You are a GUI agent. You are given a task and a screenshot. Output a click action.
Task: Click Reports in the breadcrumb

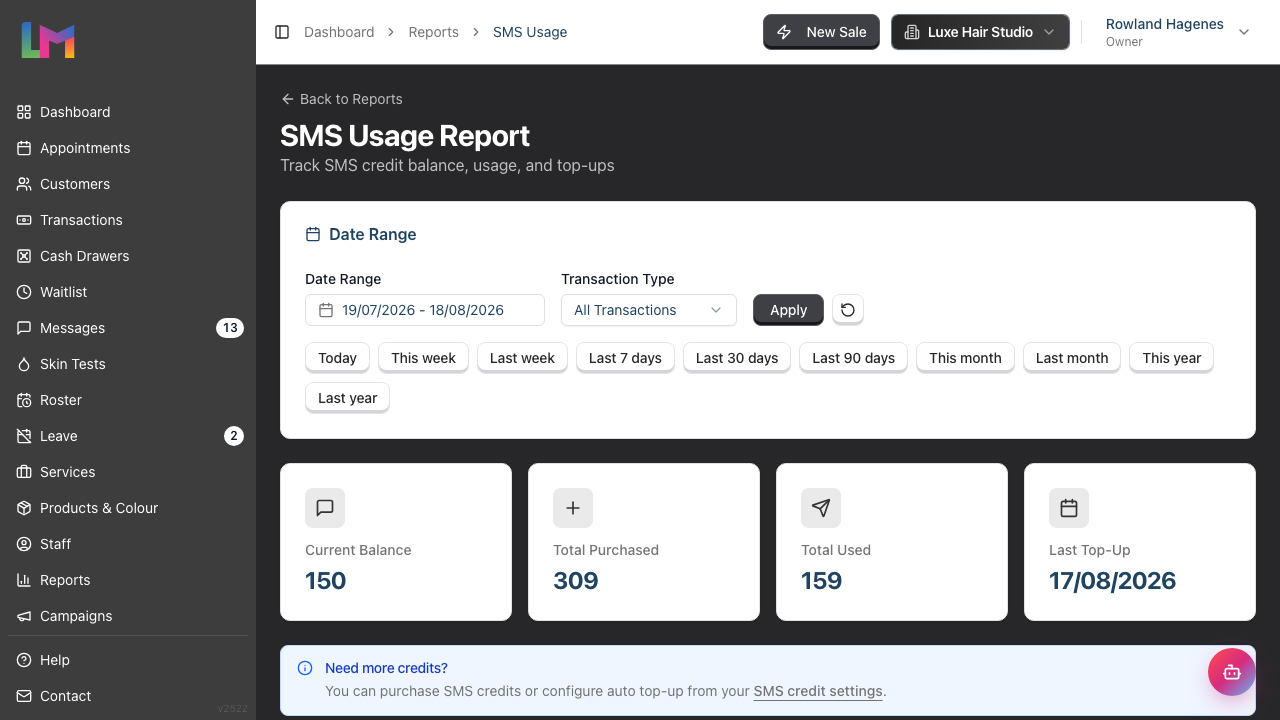tap(434, 32)
